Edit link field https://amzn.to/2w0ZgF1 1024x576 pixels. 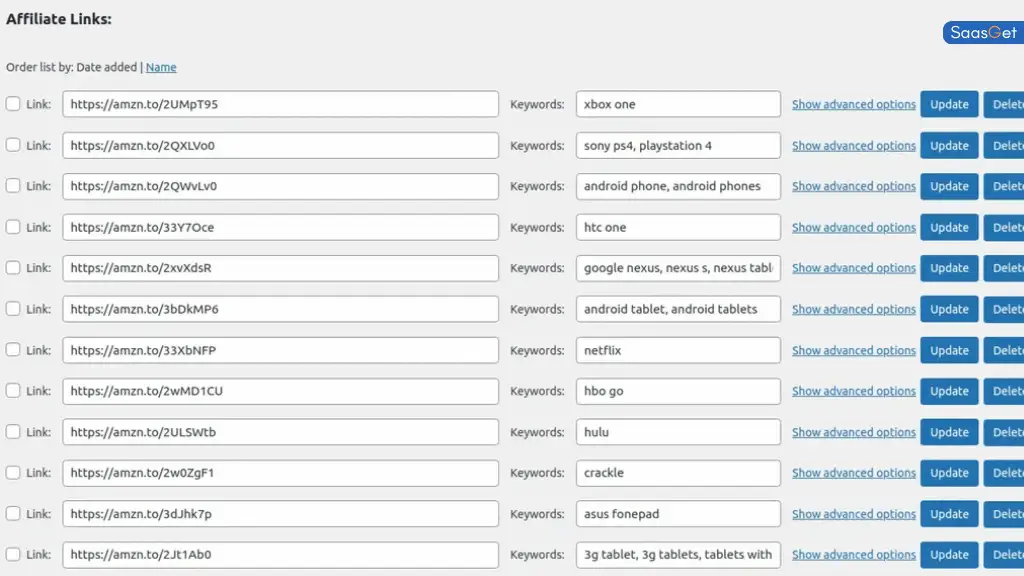280,473
